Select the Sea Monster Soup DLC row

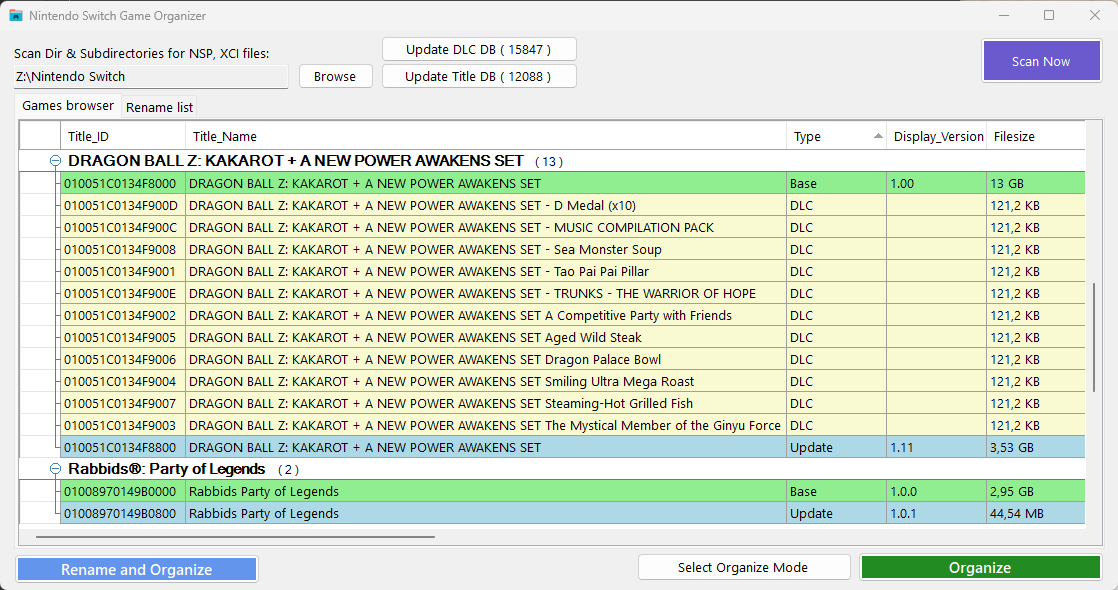pos(573,250)
